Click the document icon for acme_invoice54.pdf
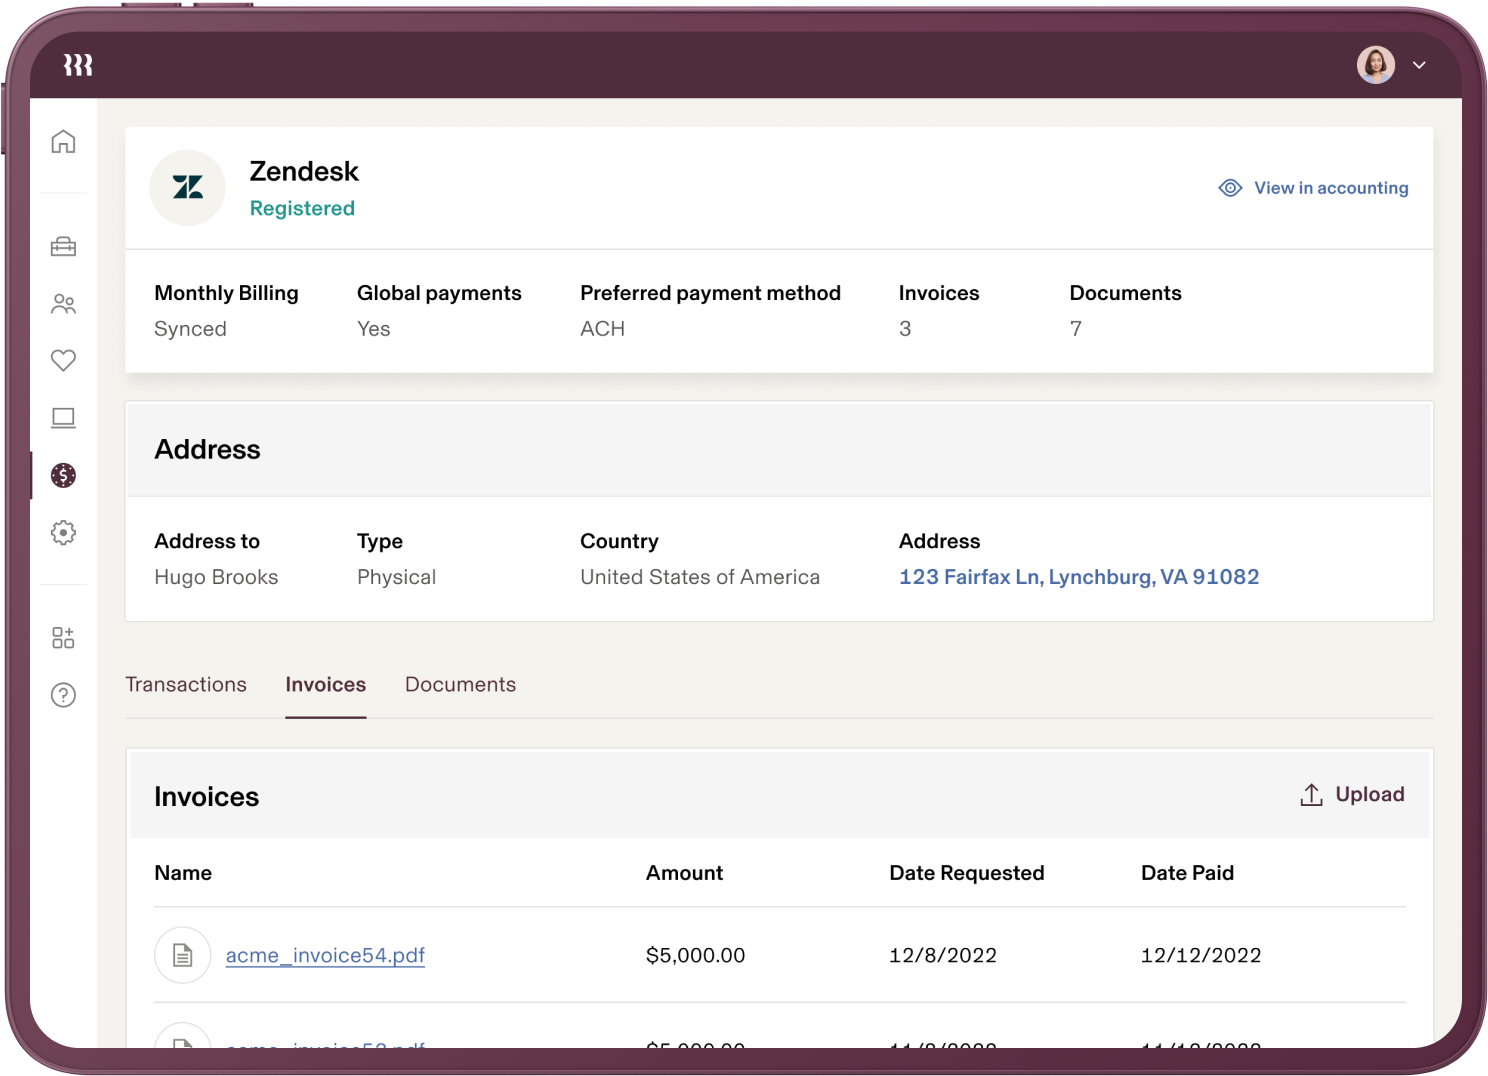1488x1076 pixels. (x=182, y=955)
